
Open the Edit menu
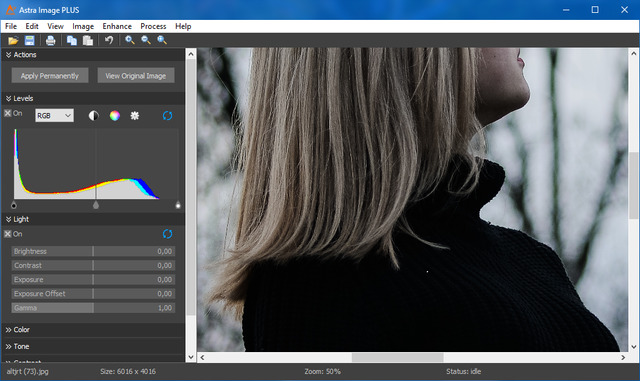(32, 26)
